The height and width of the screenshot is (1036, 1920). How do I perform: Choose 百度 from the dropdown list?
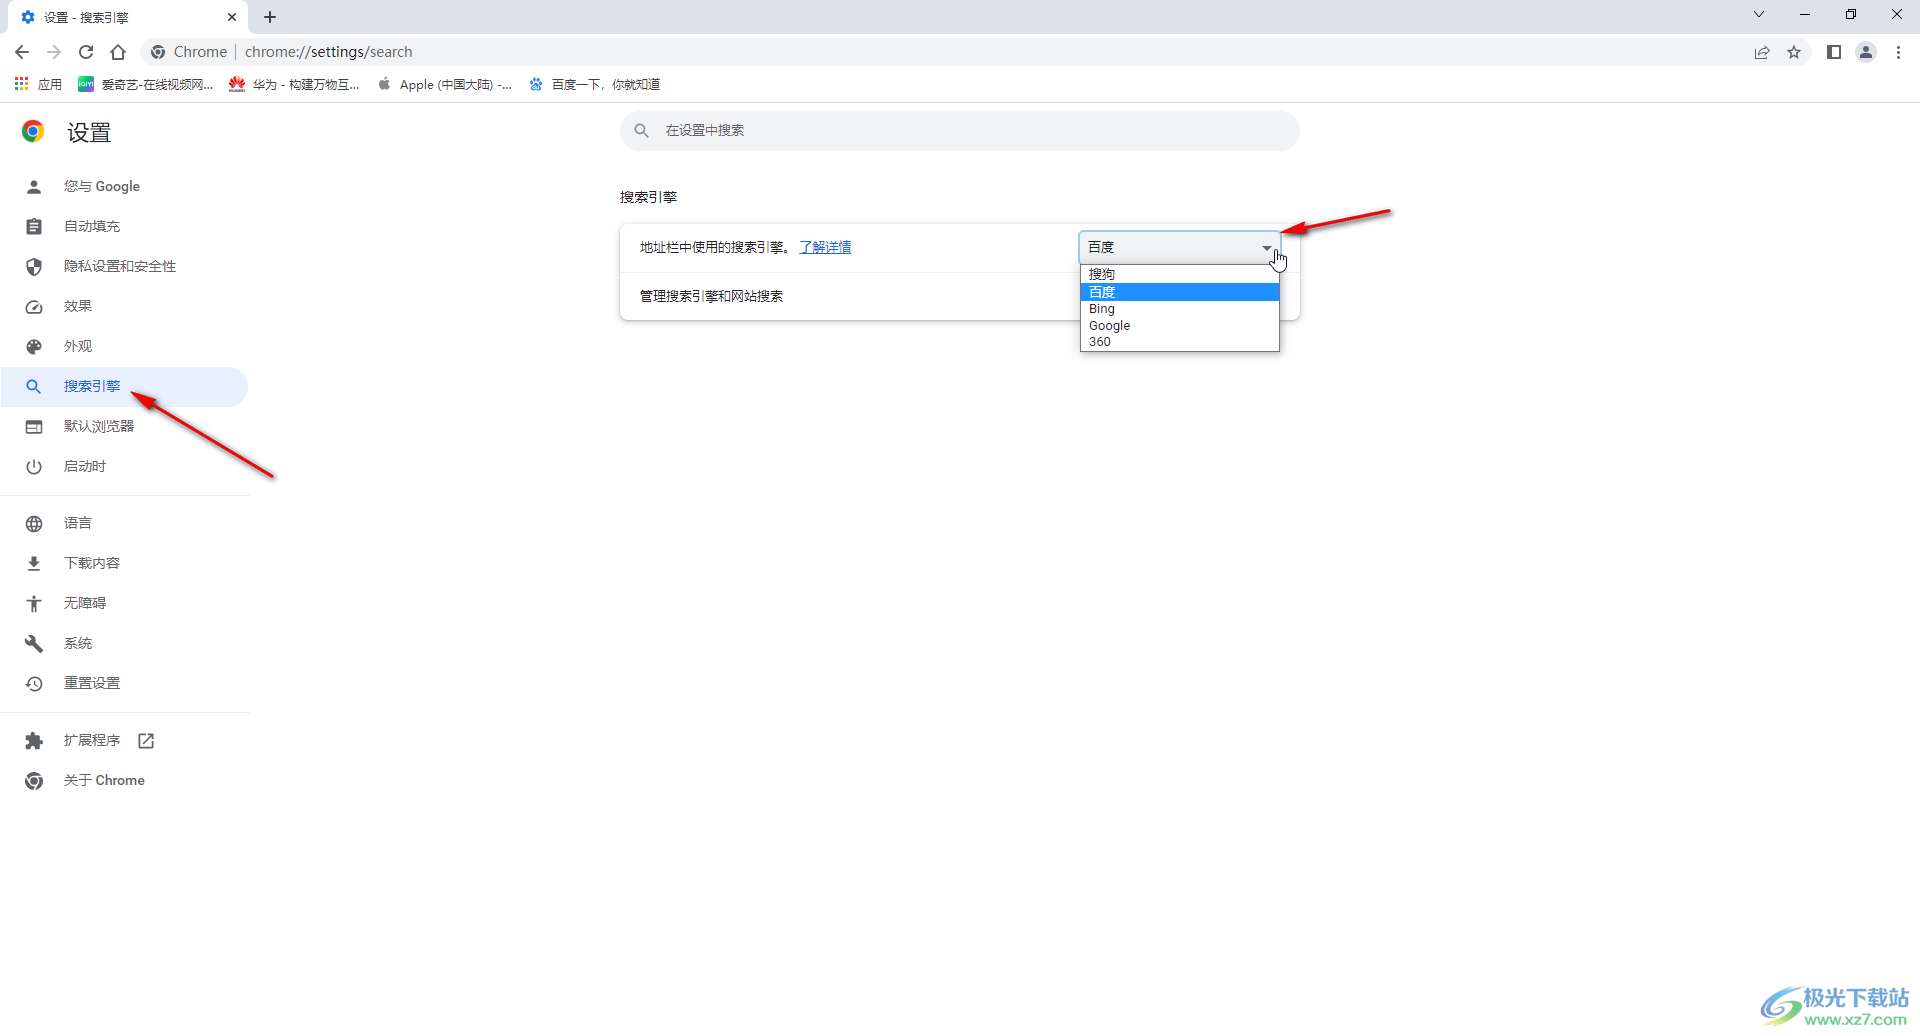coord(1179,292)
